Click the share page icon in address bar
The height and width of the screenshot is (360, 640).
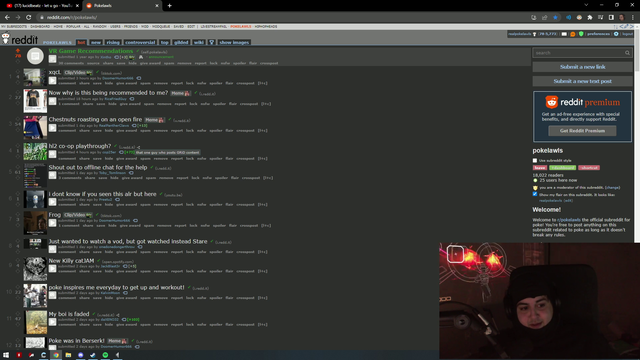pos(544,18)
